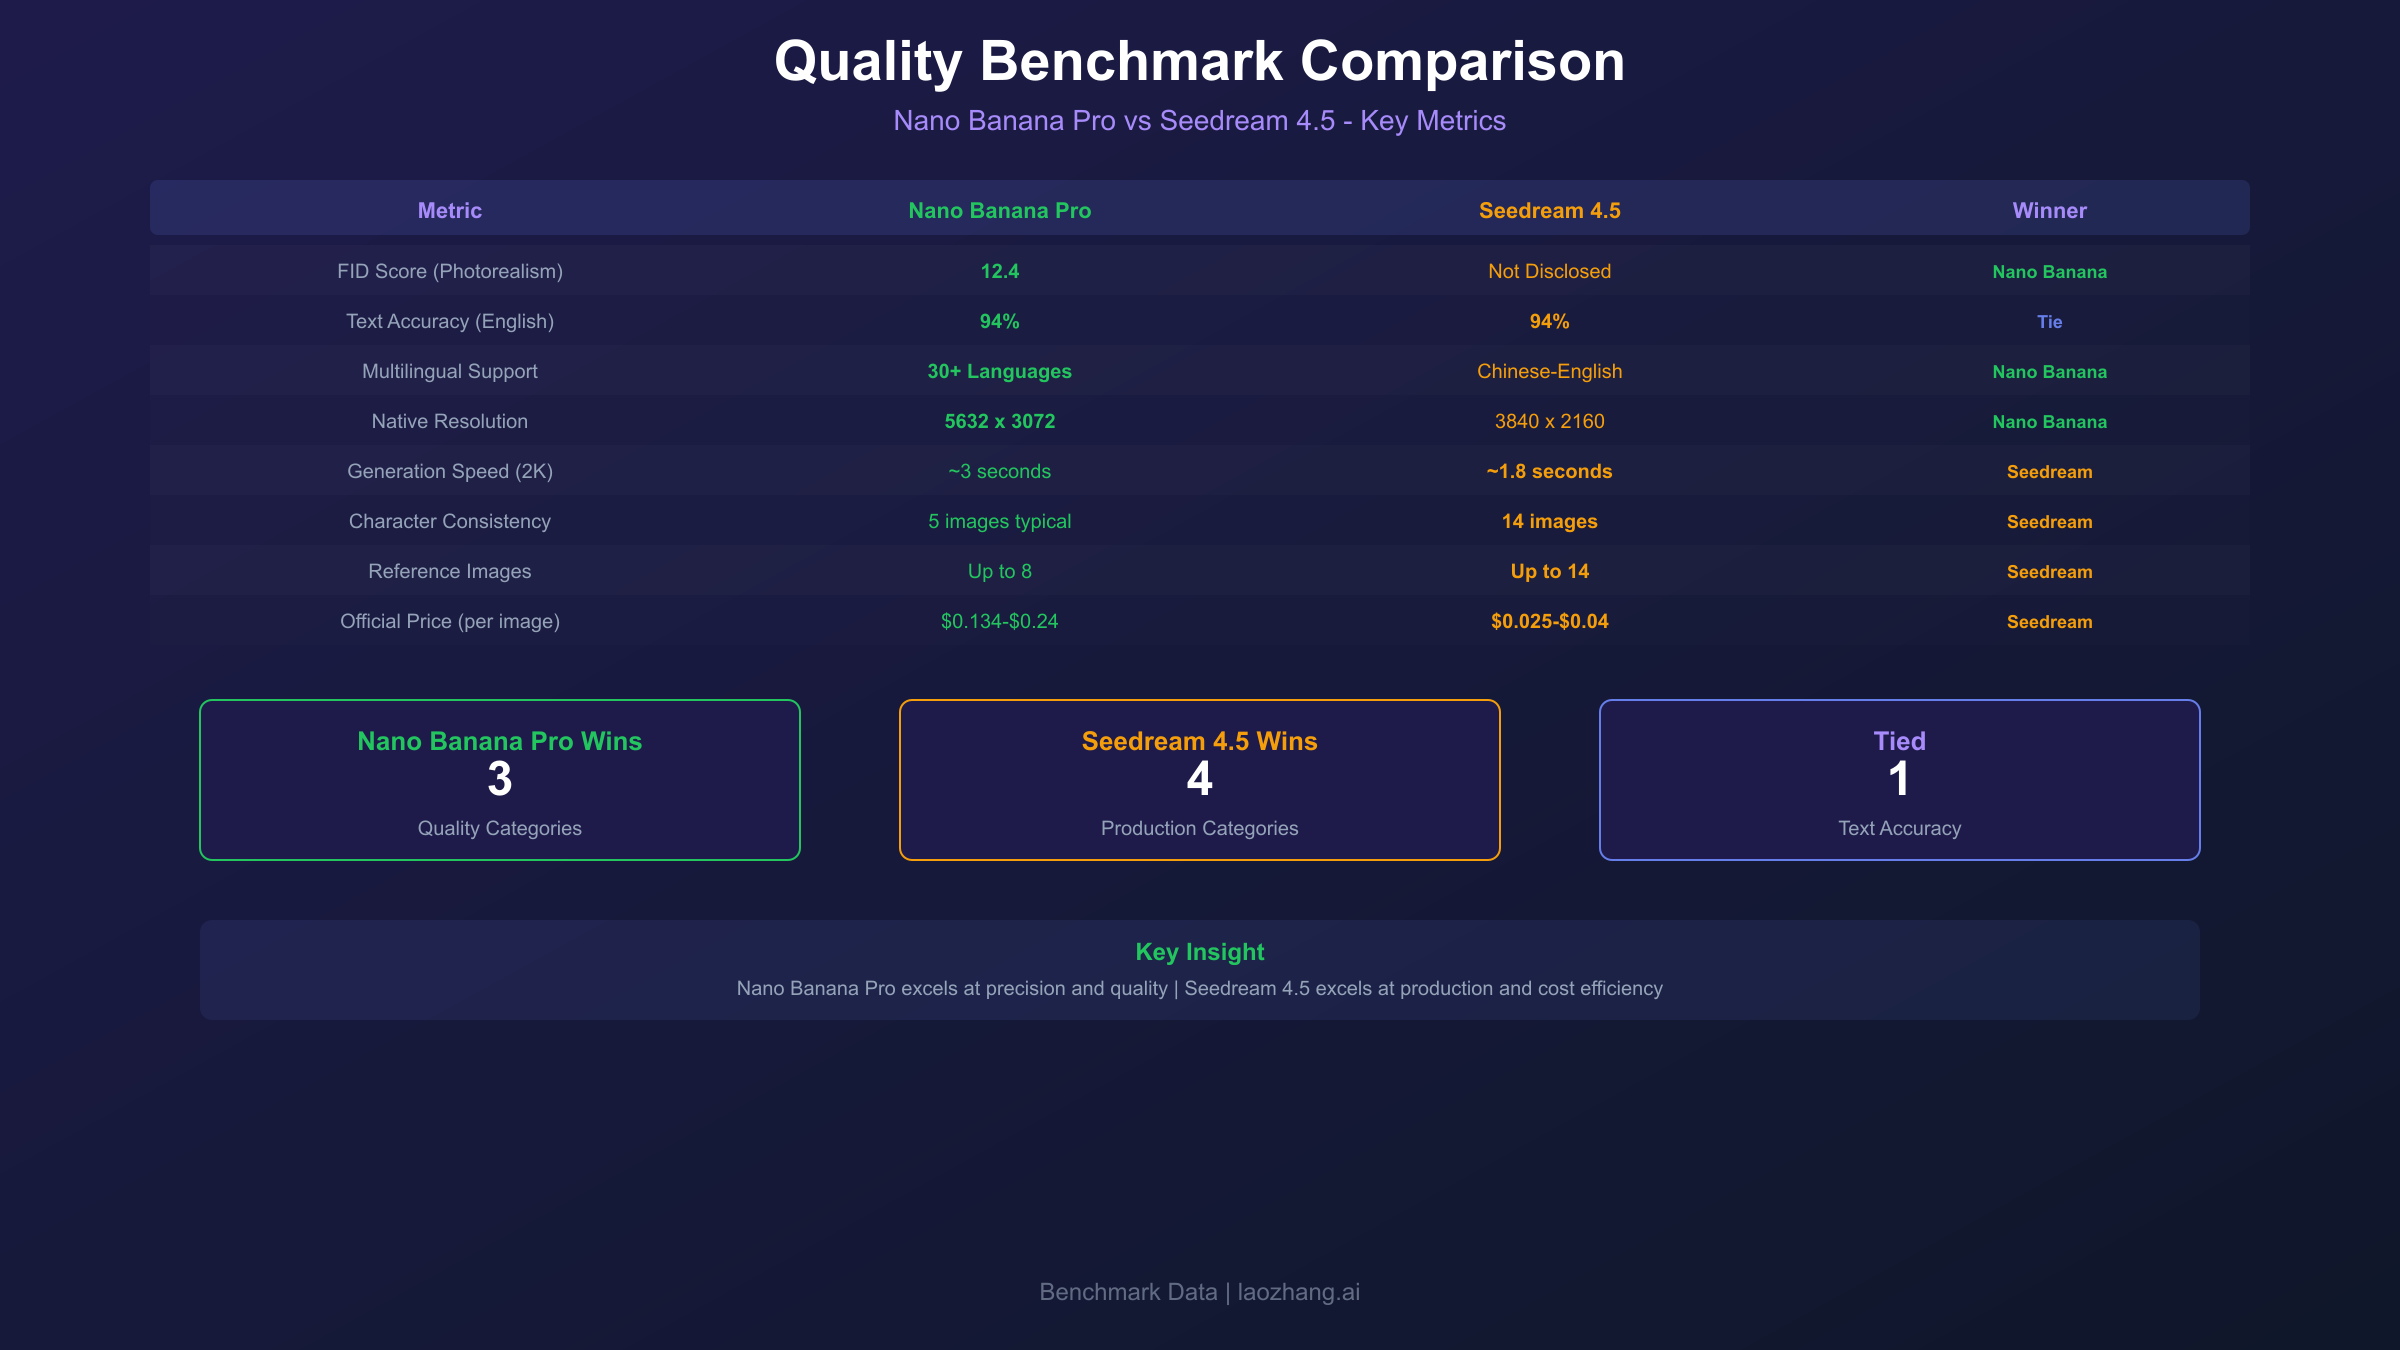Viewport: 2400px width, 1350px height.
Task: Click the ~1.8 seconds generation speed value
Action: pyautogui.click(x=1549, y=471)
